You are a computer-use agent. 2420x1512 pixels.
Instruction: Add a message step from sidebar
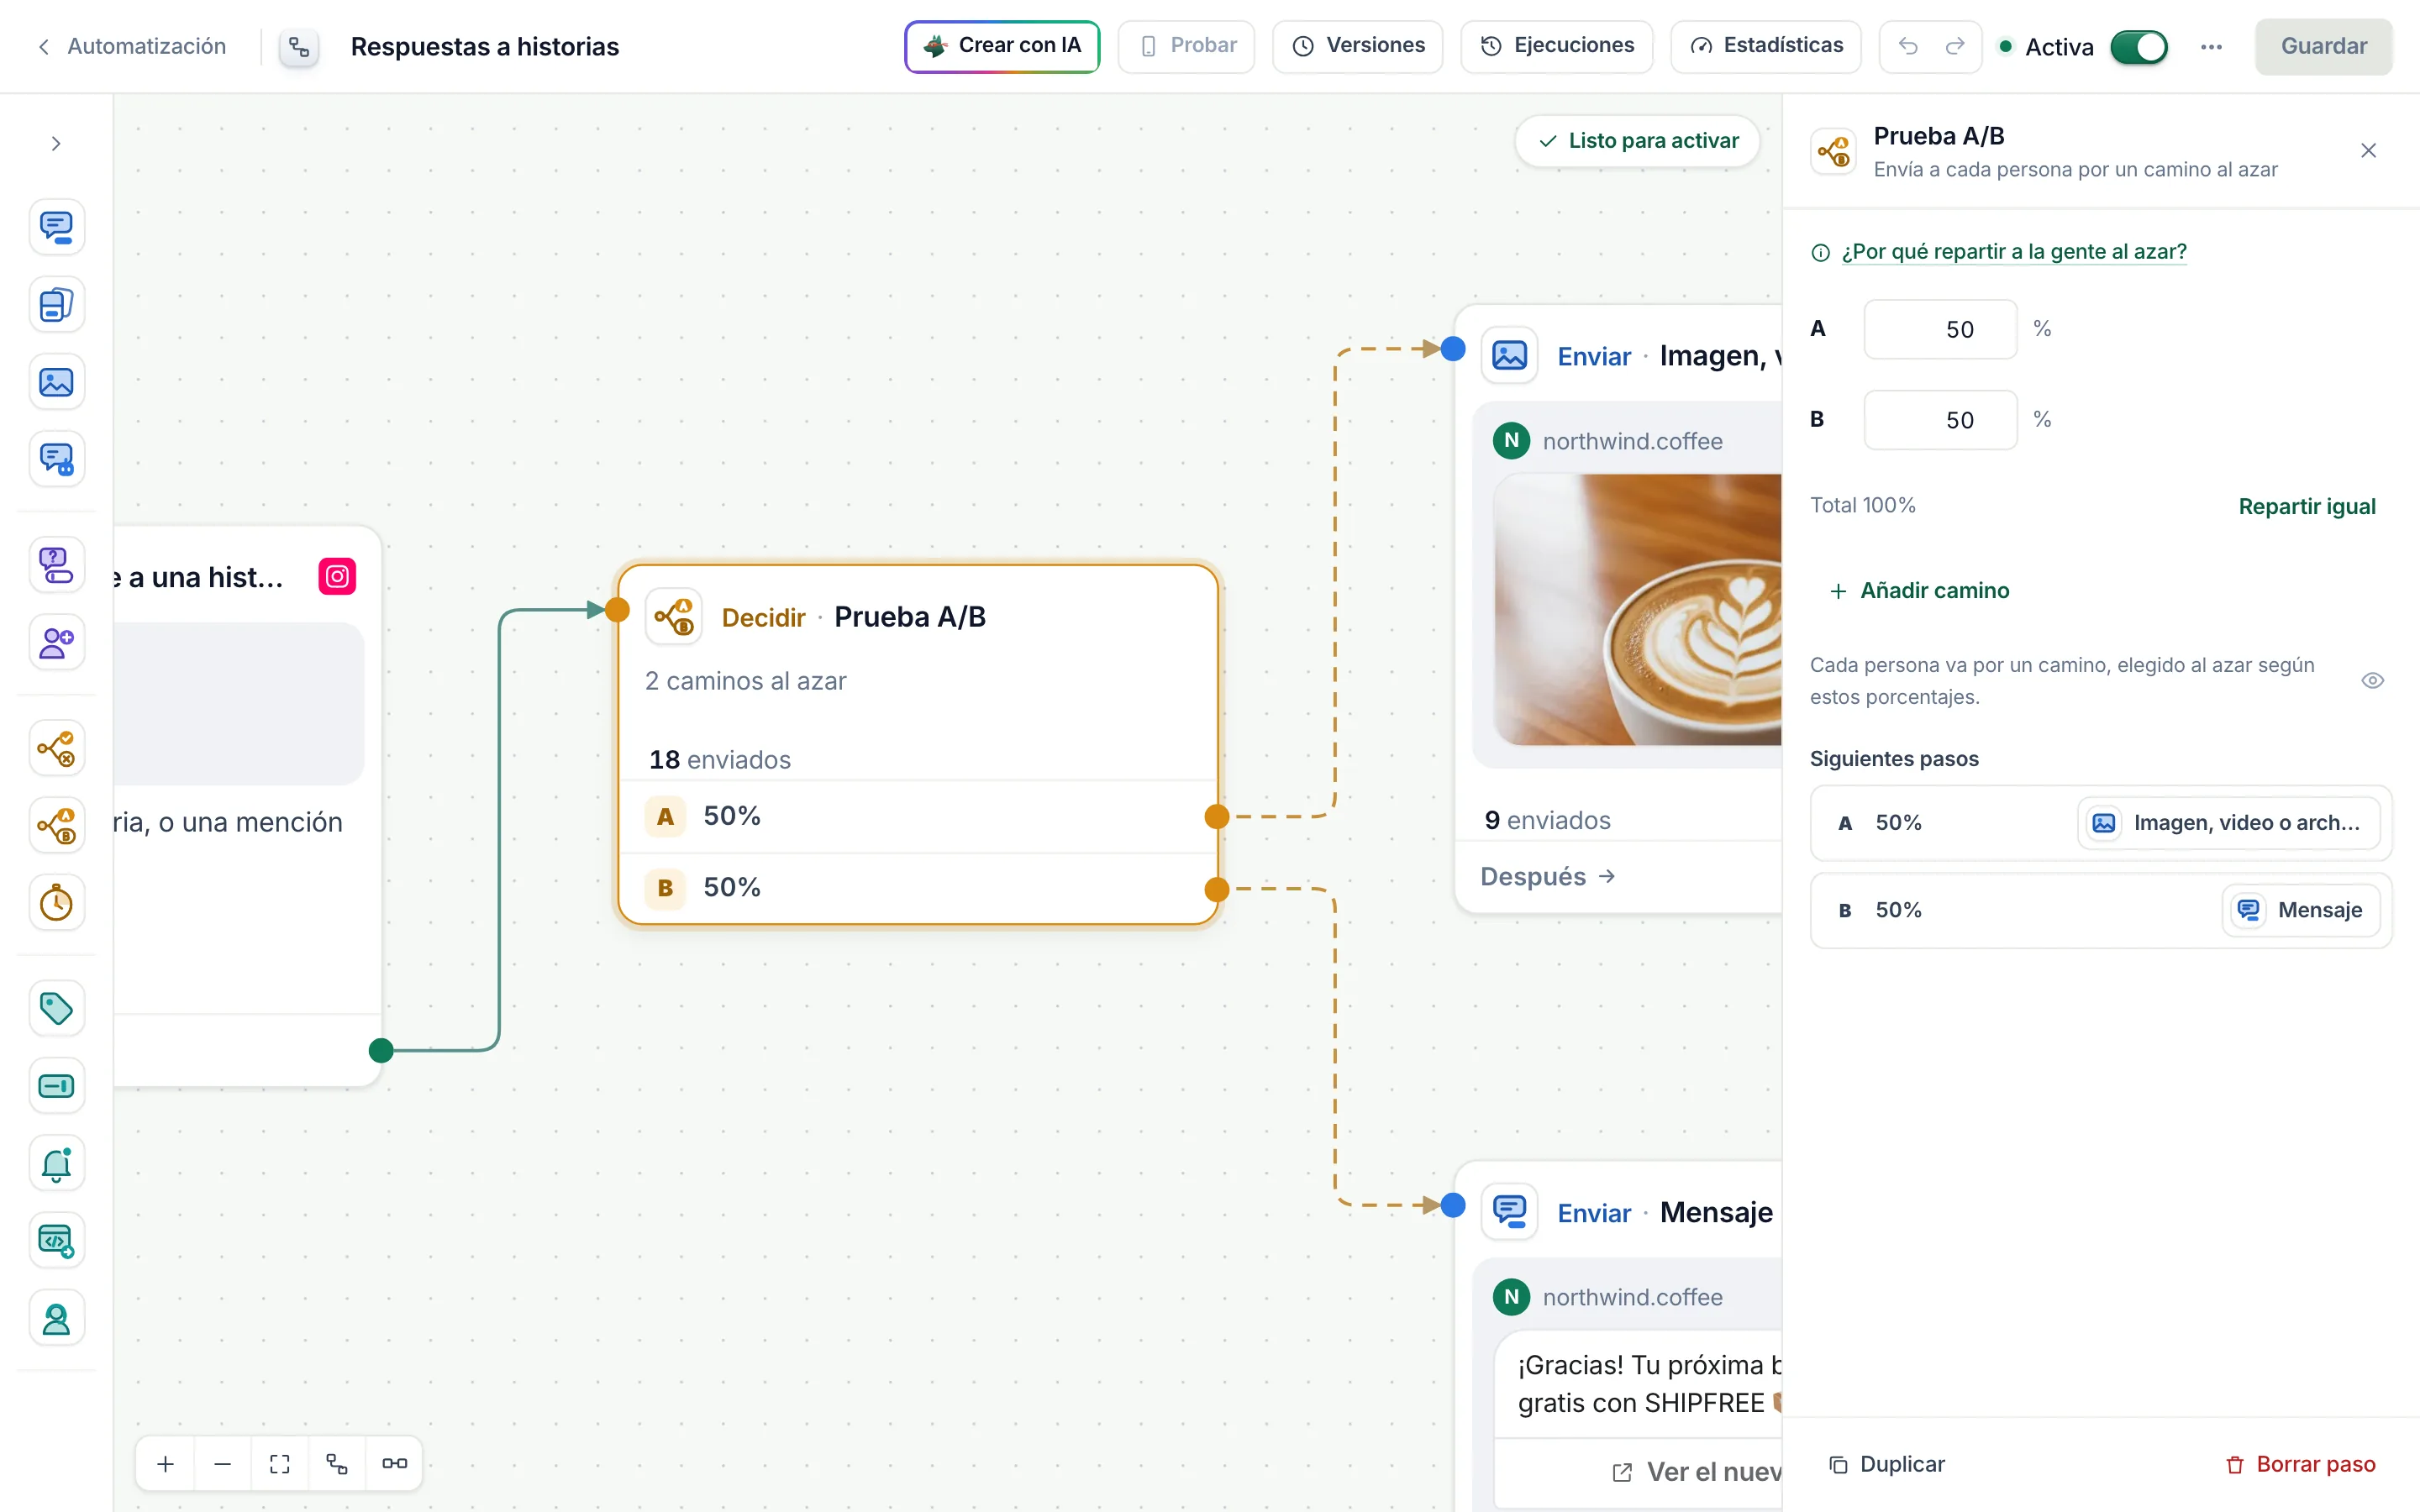pos(56,227)
